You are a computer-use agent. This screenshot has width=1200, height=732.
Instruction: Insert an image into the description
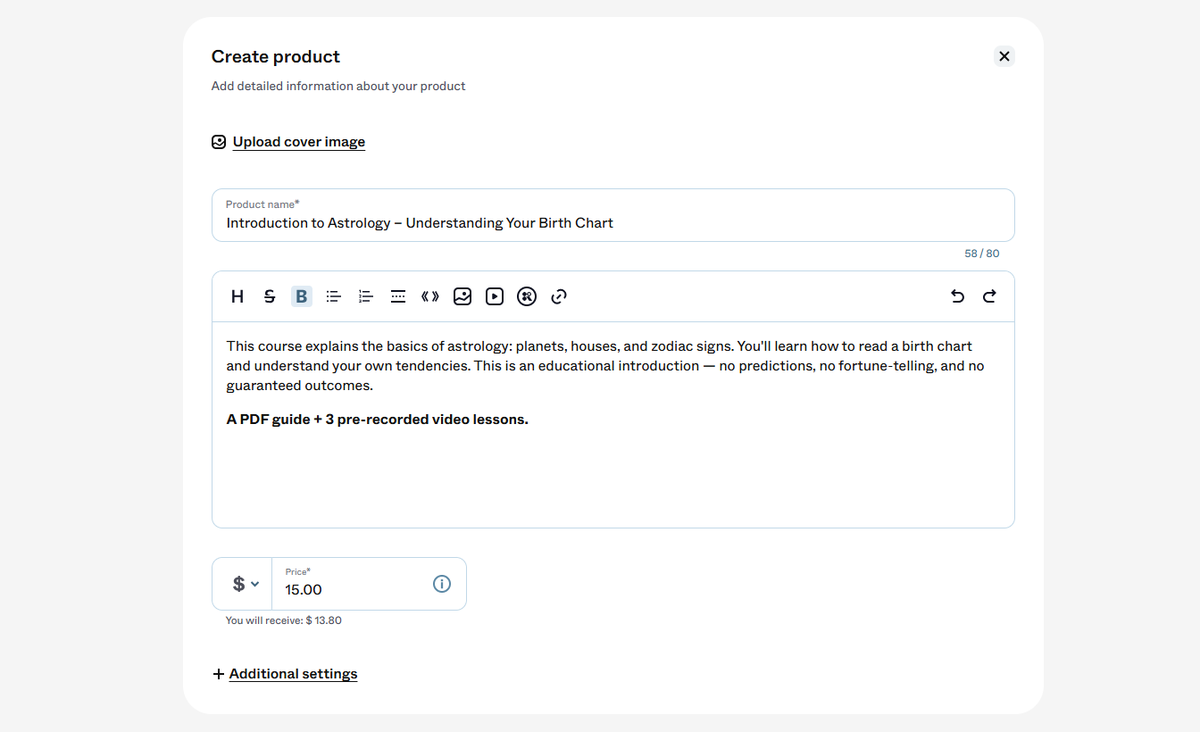pyautogui.click(x=462, y=296)
